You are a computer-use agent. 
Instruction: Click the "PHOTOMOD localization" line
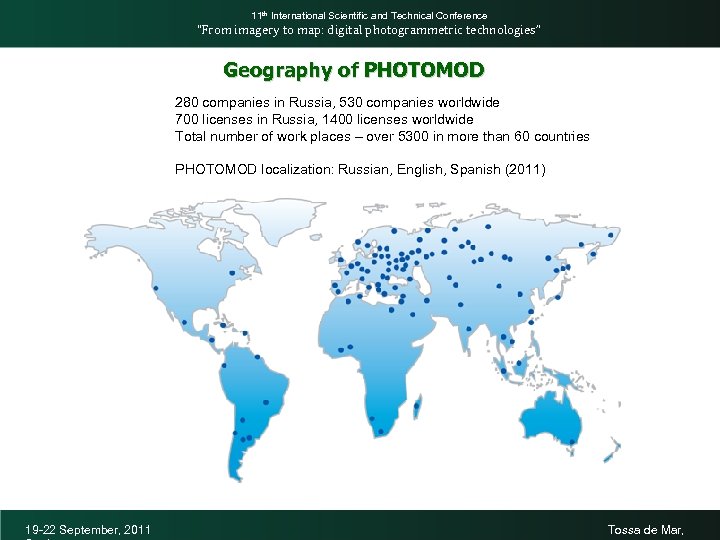360,169
